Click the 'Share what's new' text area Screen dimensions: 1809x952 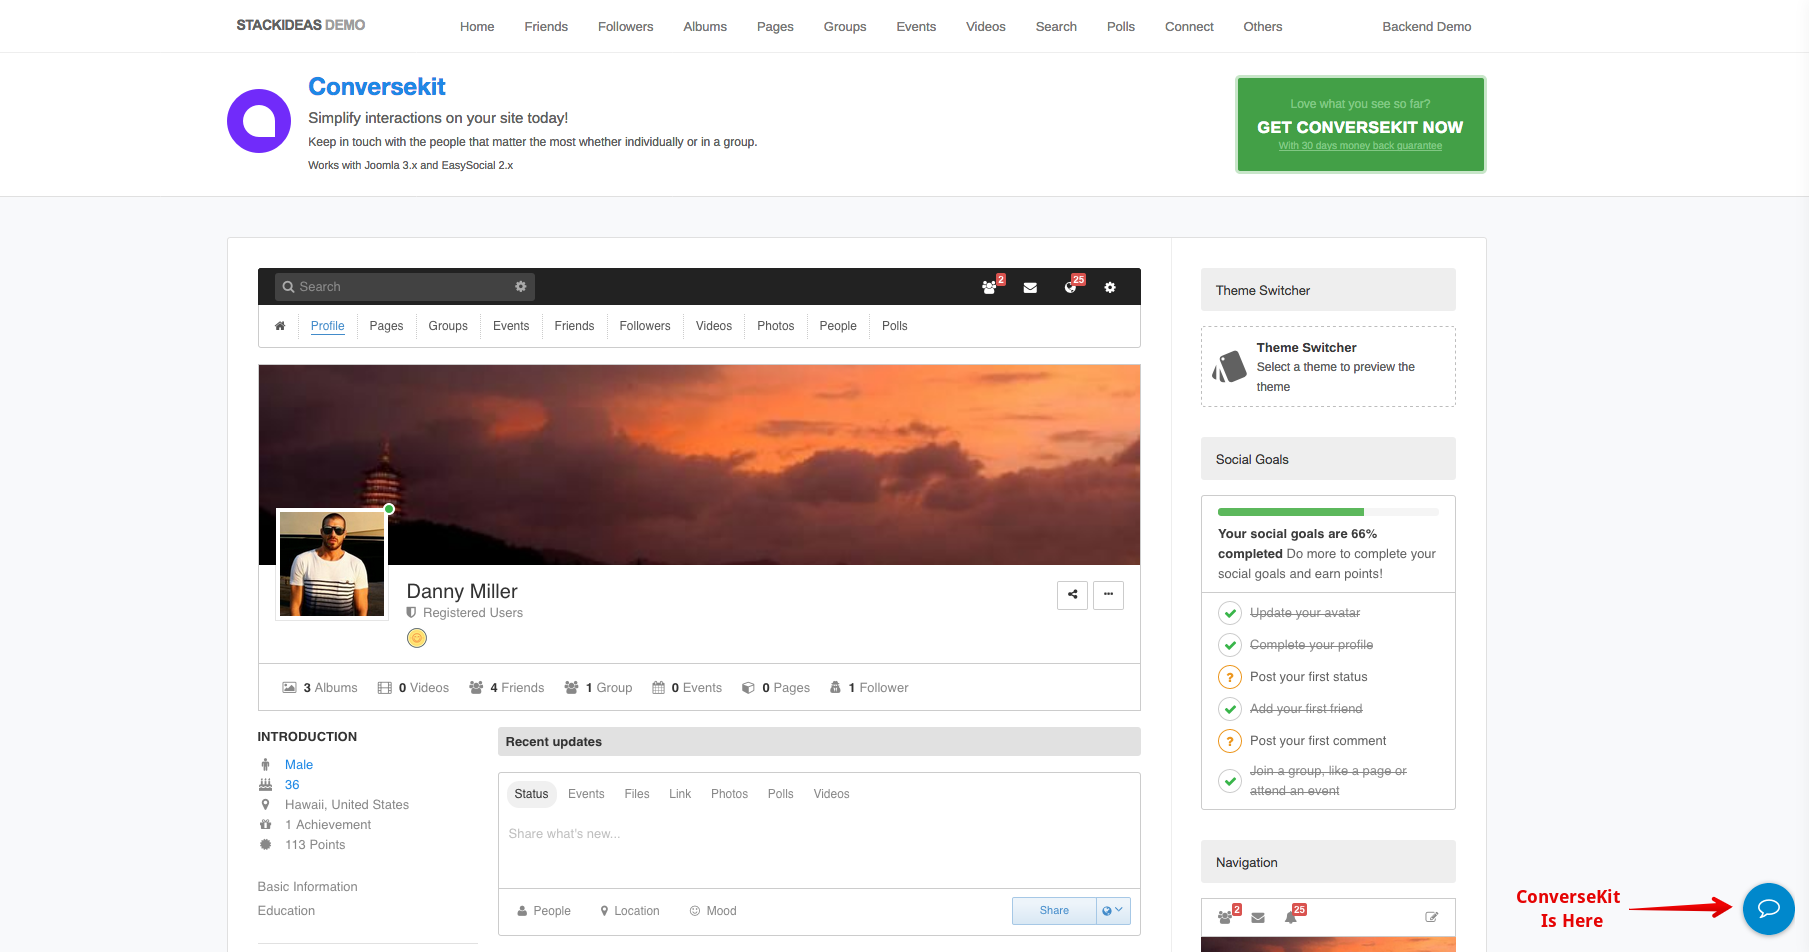tap(819, 850)
